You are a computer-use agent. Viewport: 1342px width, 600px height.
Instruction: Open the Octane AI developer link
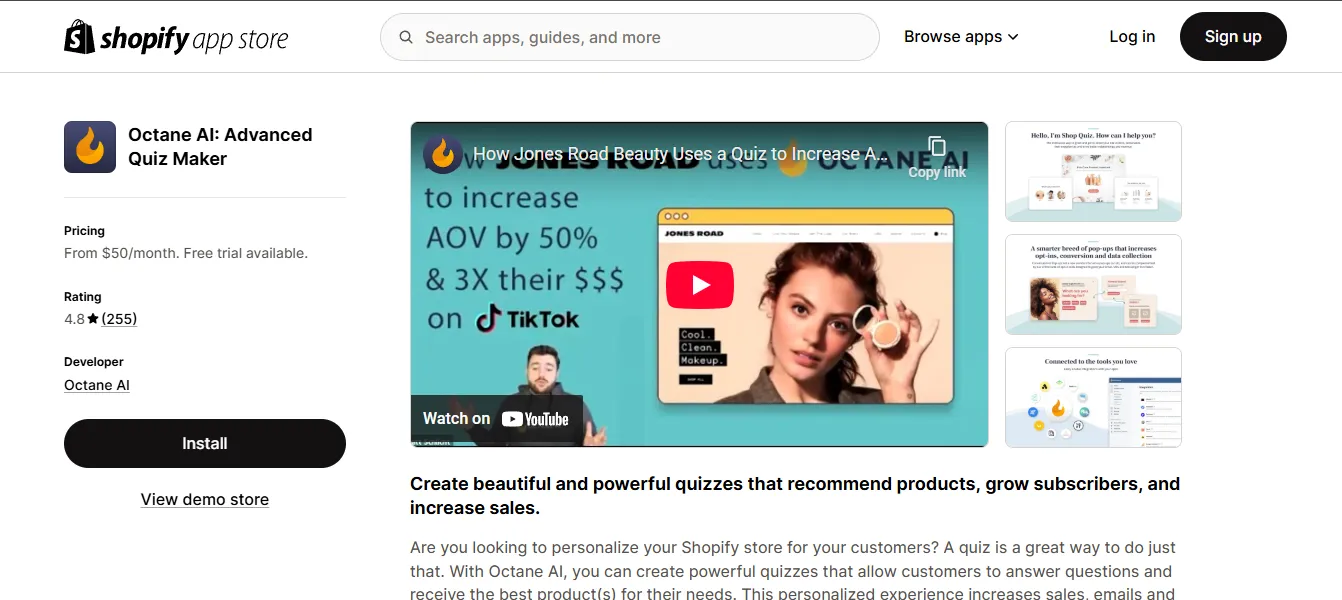click(x=97, y=385)
